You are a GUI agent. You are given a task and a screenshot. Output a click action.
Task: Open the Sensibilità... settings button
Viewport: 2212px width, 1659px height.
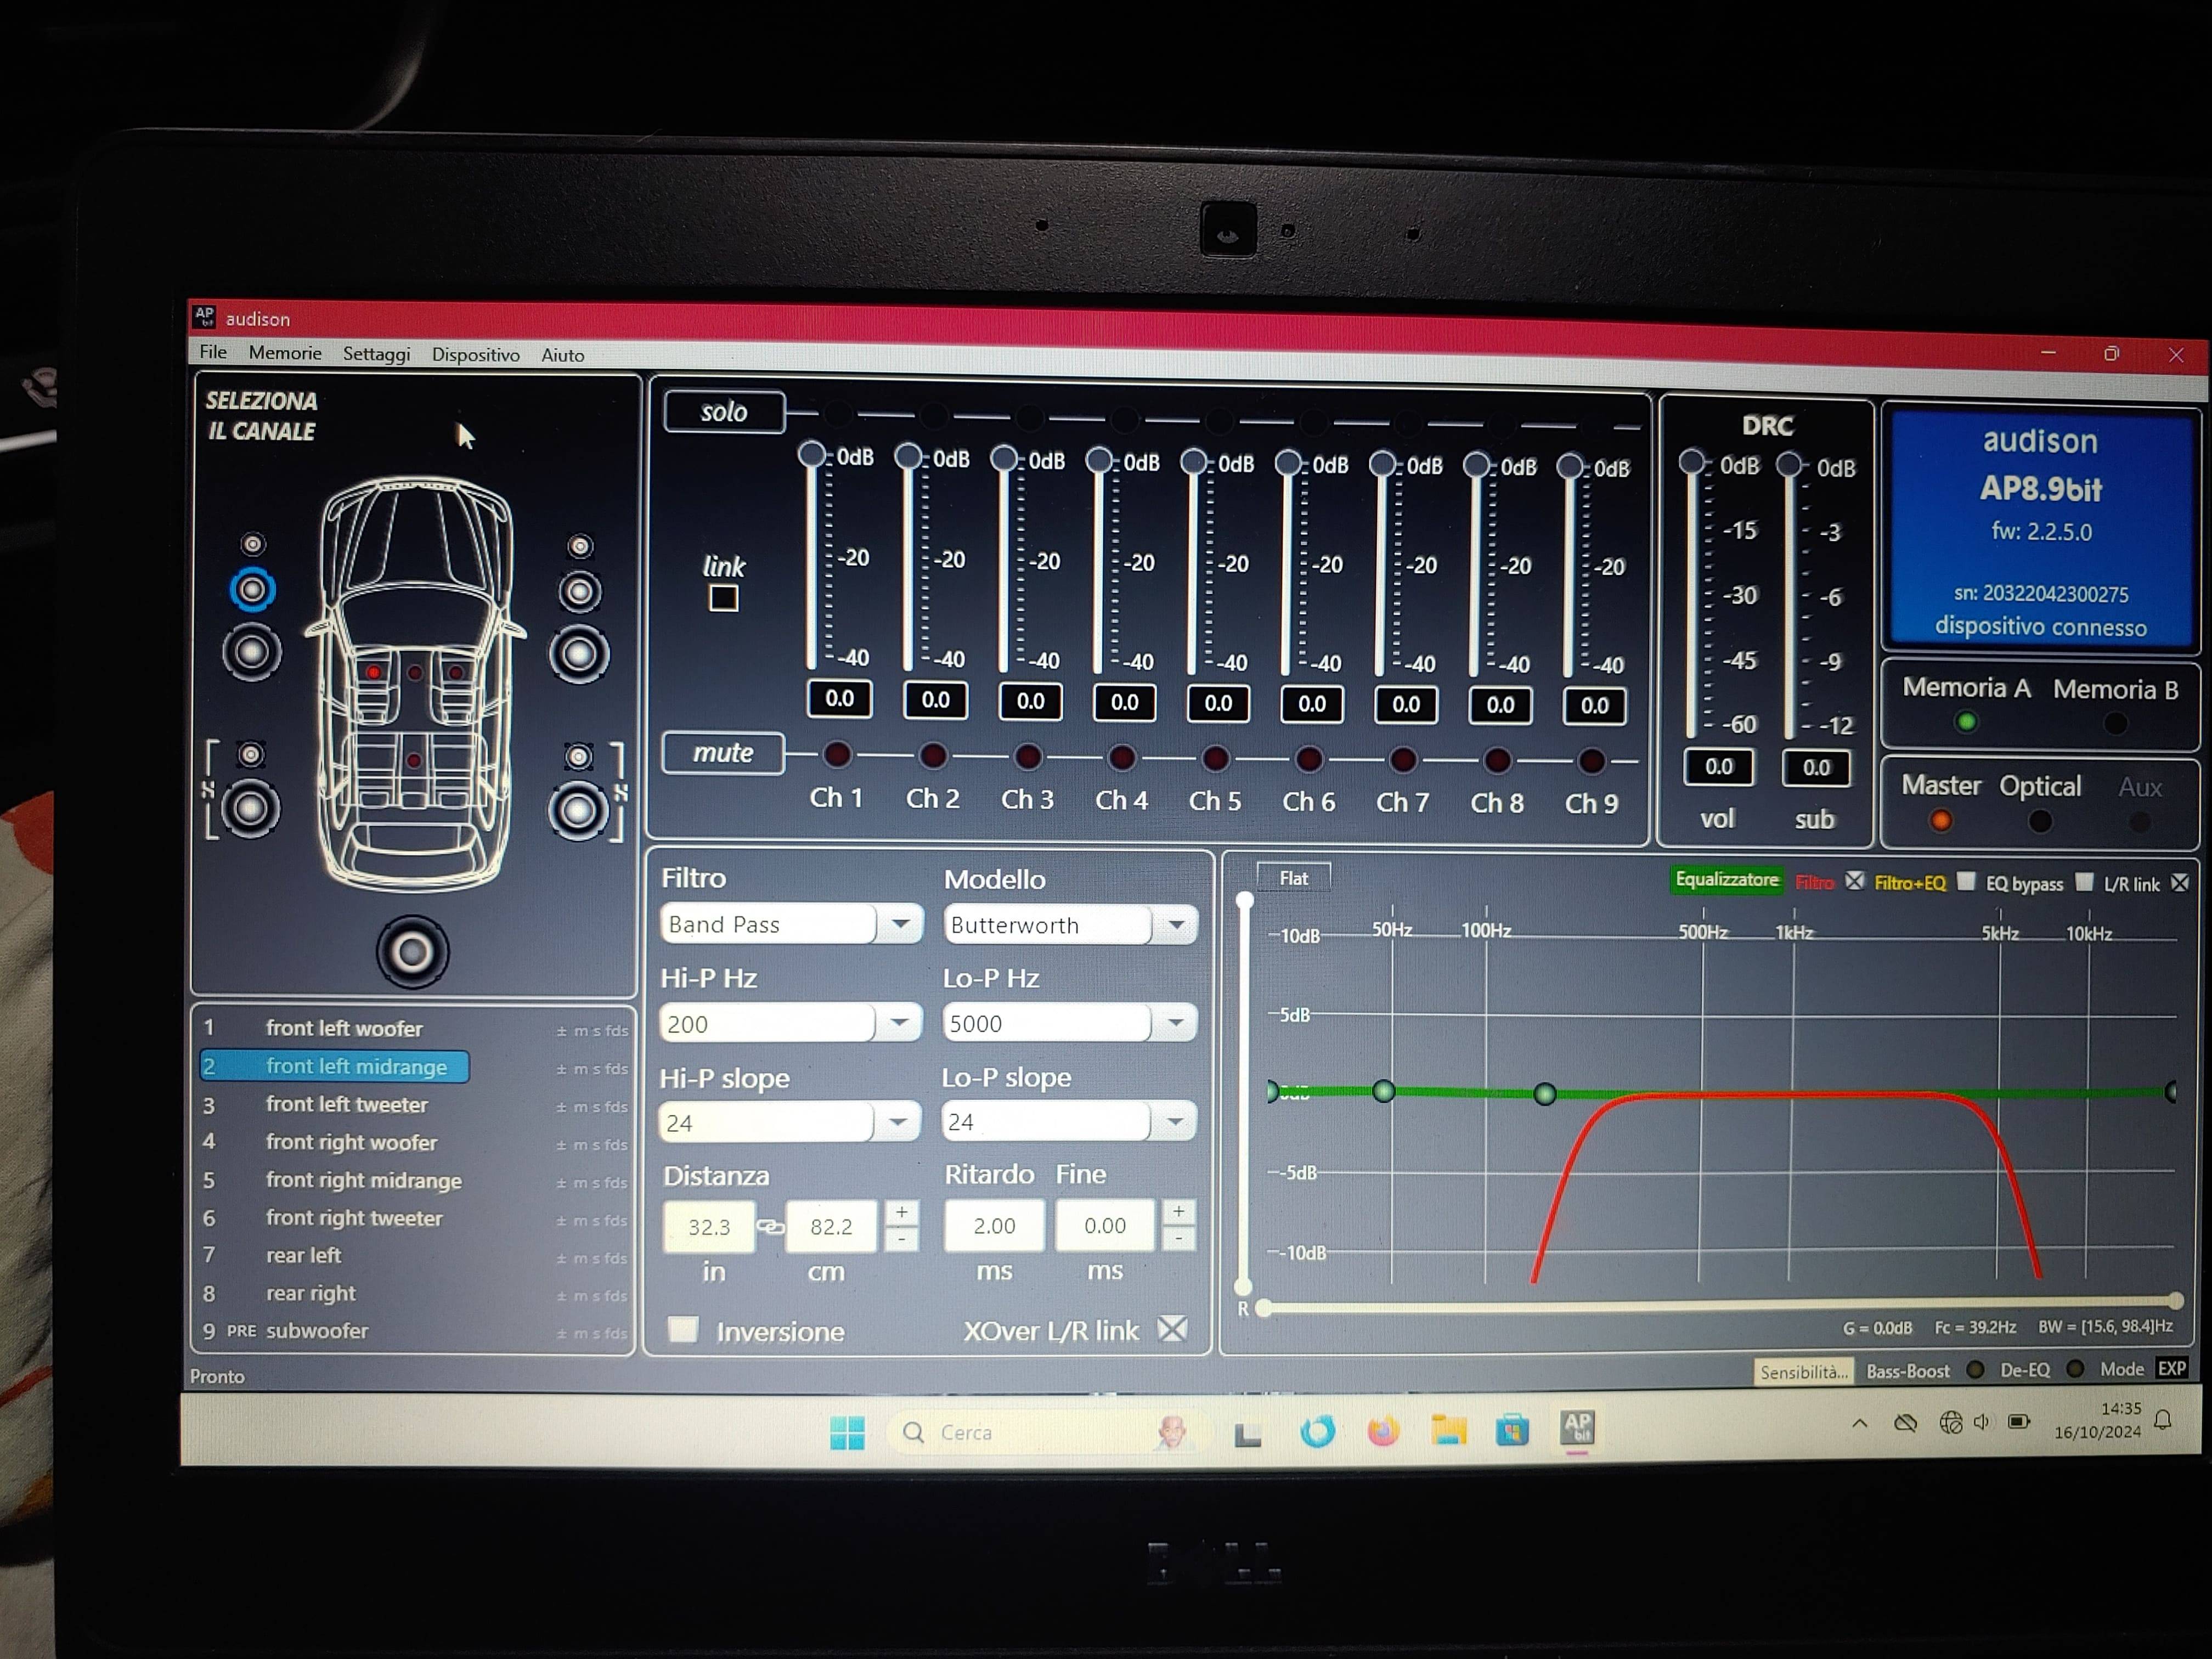click(1803, 1371)
